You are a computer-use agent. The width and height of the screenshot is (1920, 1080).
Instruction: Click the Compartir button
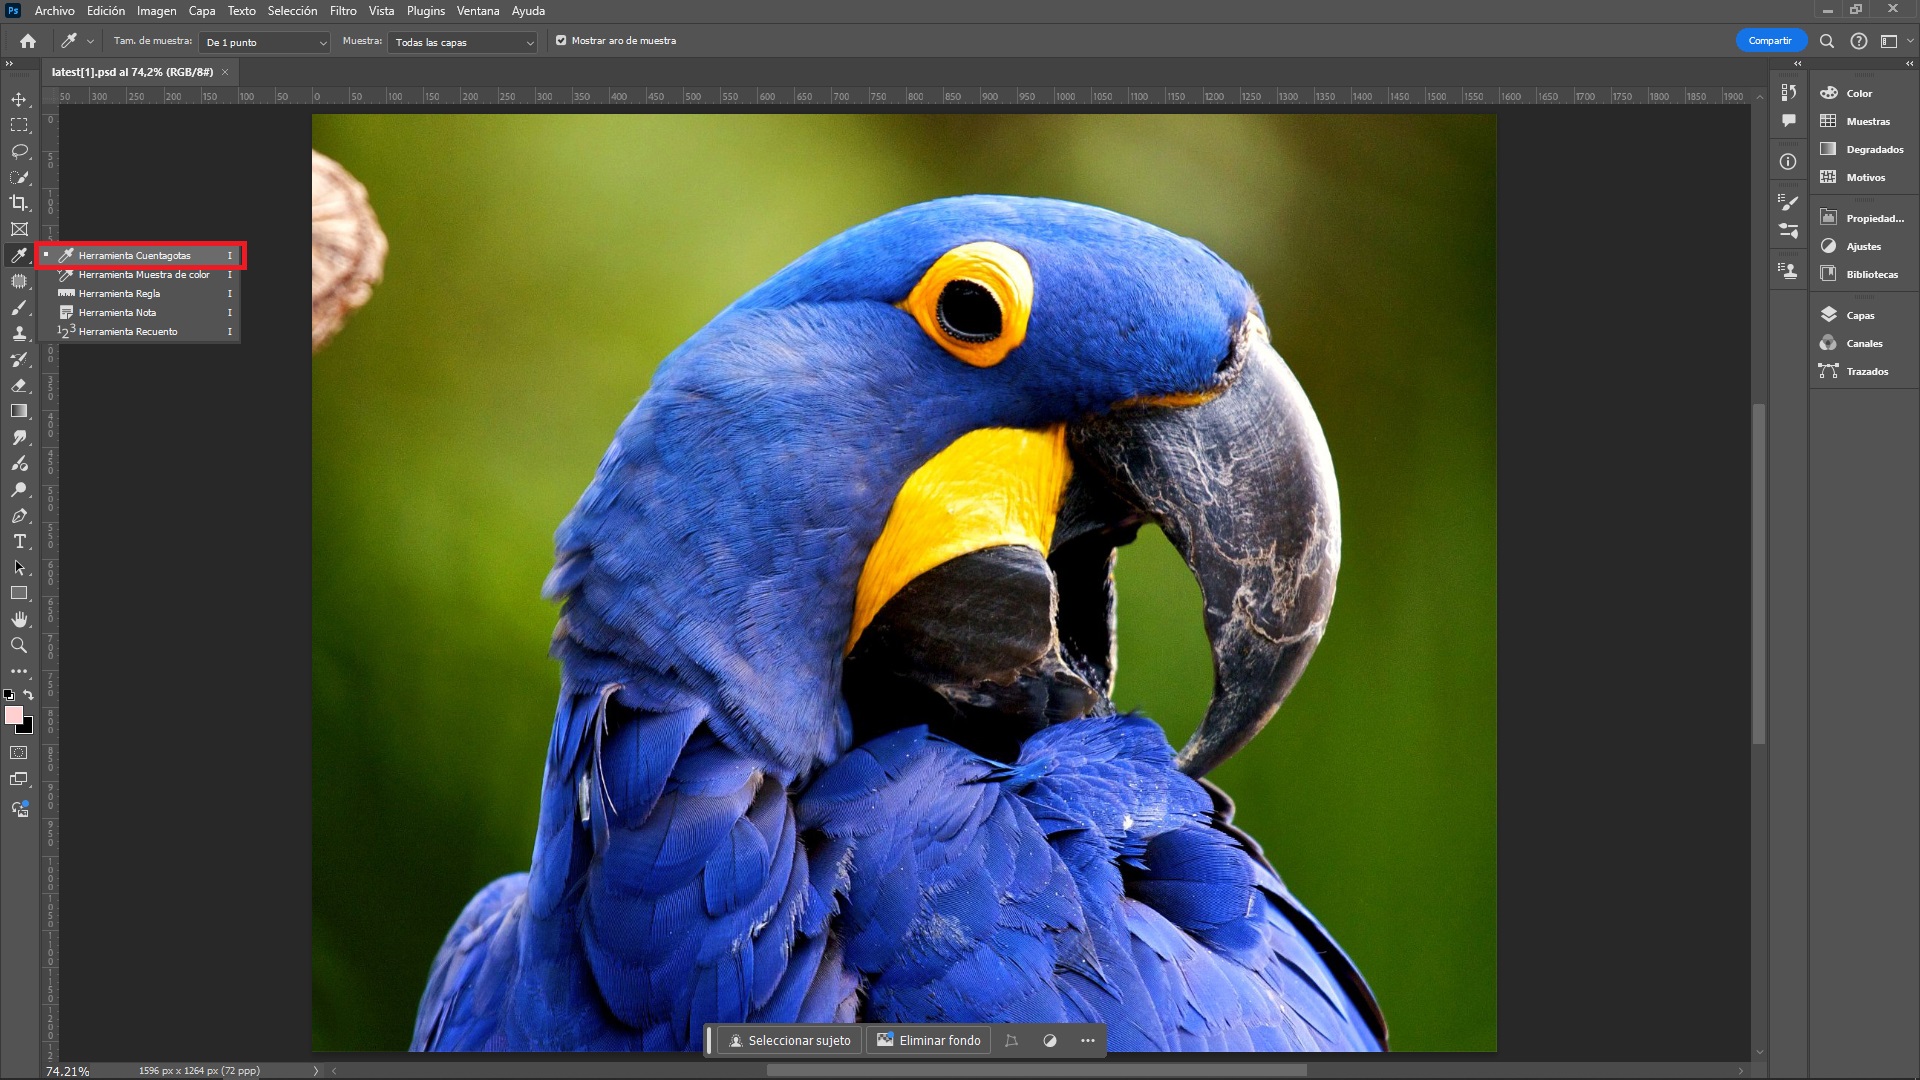click(1770, 41)
